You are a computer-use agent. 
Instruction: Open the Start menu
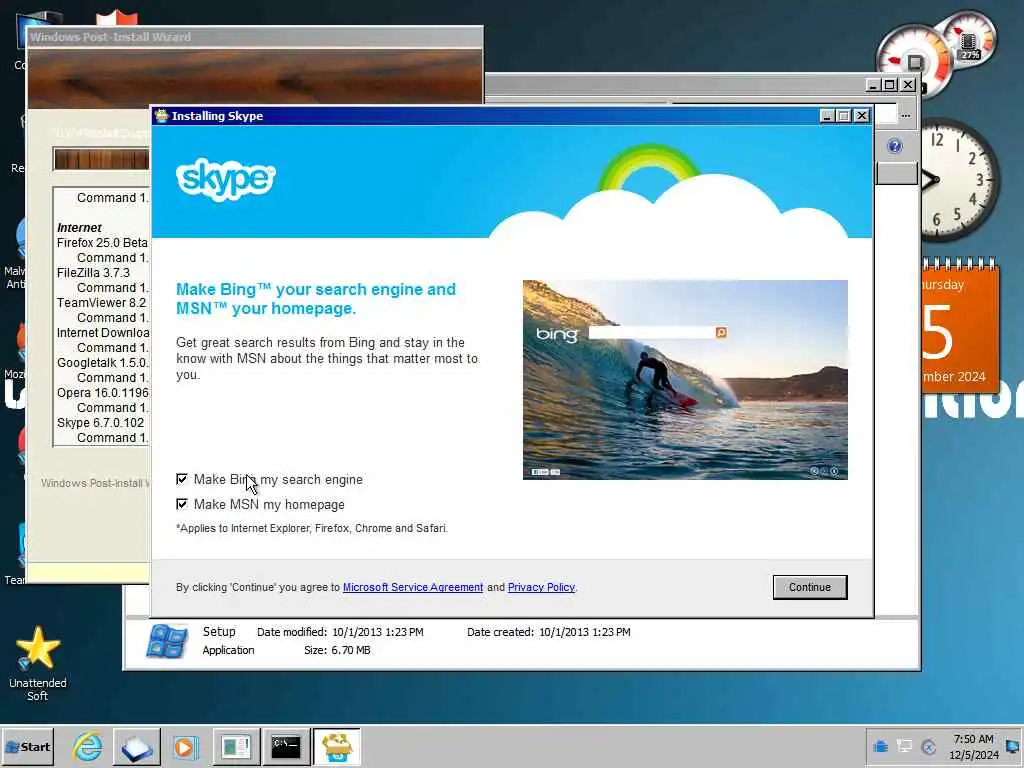tap(27, 746)
